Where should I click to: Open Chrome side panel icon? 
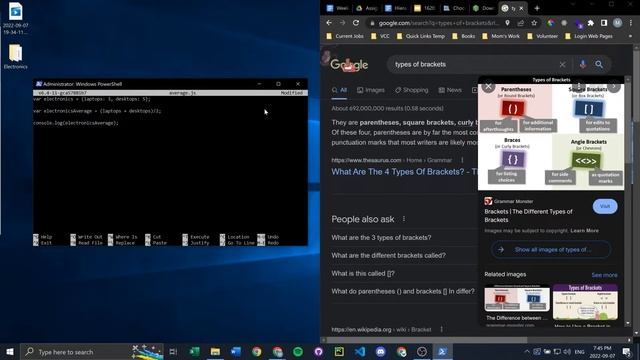[604, 23]
